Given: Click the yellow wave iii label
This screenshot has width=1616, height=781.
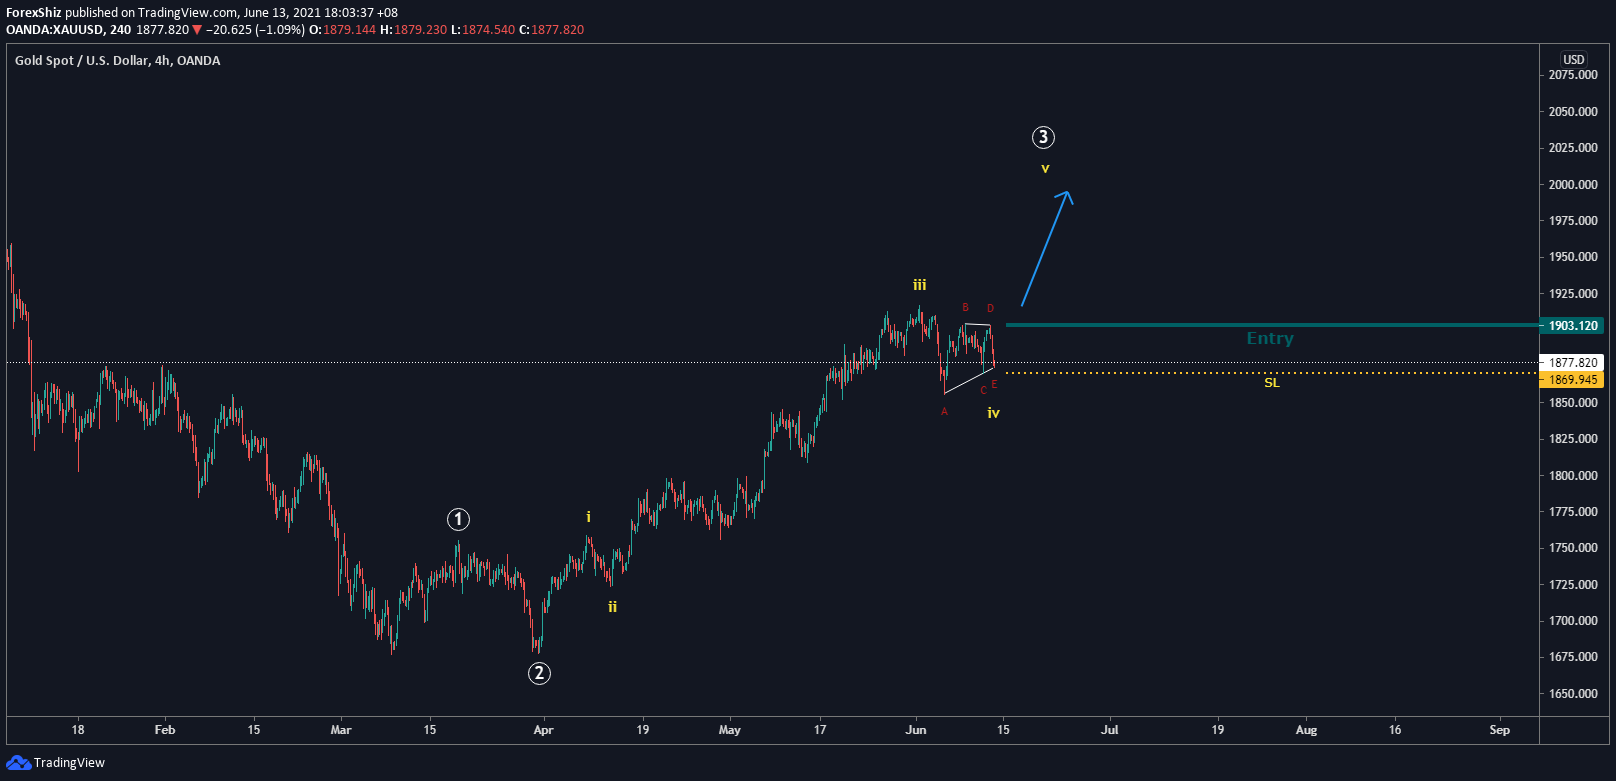Looking at the screenshot, I should click(x=919, y=285).
